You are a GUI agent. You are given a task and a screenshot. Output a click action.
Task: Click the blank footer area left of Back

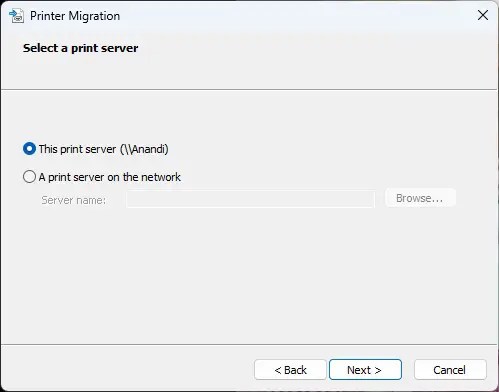pos(127,369)
